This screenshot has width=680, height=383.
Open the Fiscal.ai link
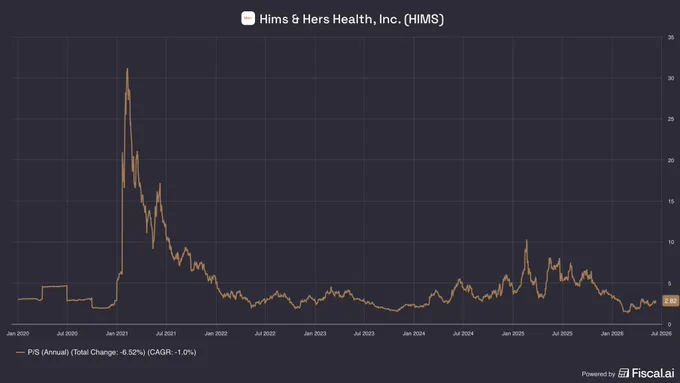646,373
